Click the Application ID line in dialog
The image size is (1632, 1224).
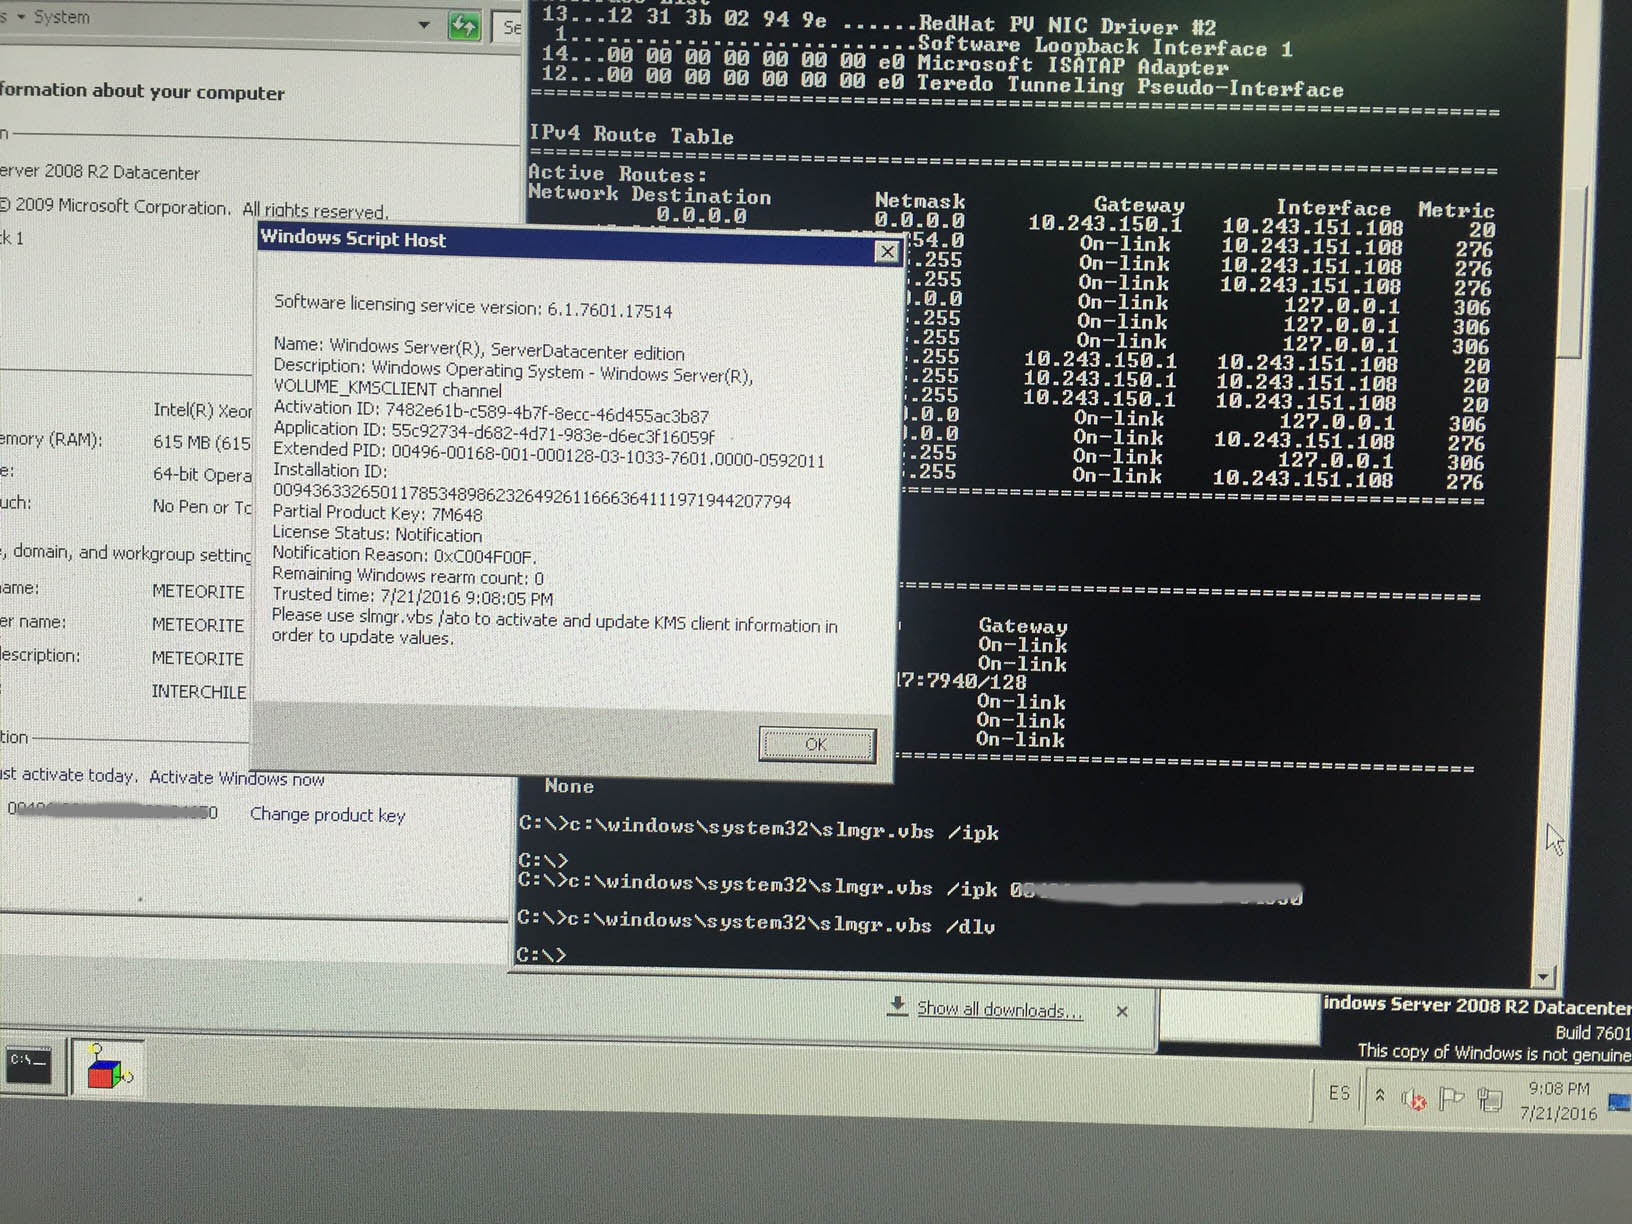click(494, 432)
